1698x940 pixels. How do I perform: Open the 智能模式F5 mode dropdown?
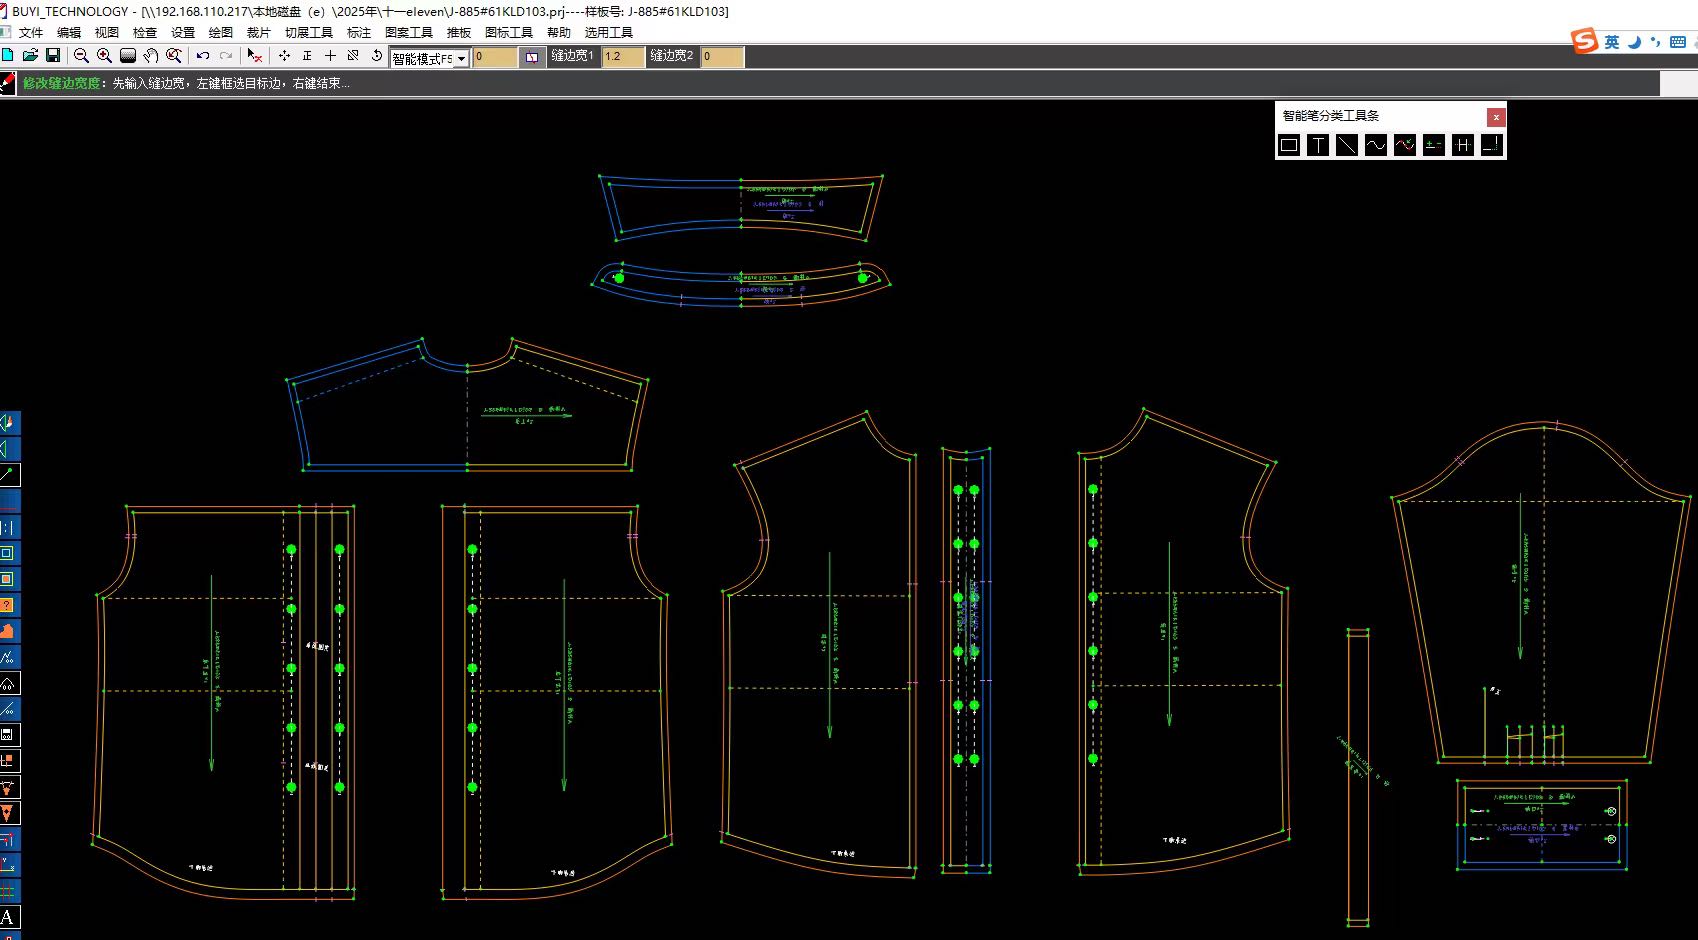[x=461, y=58]
